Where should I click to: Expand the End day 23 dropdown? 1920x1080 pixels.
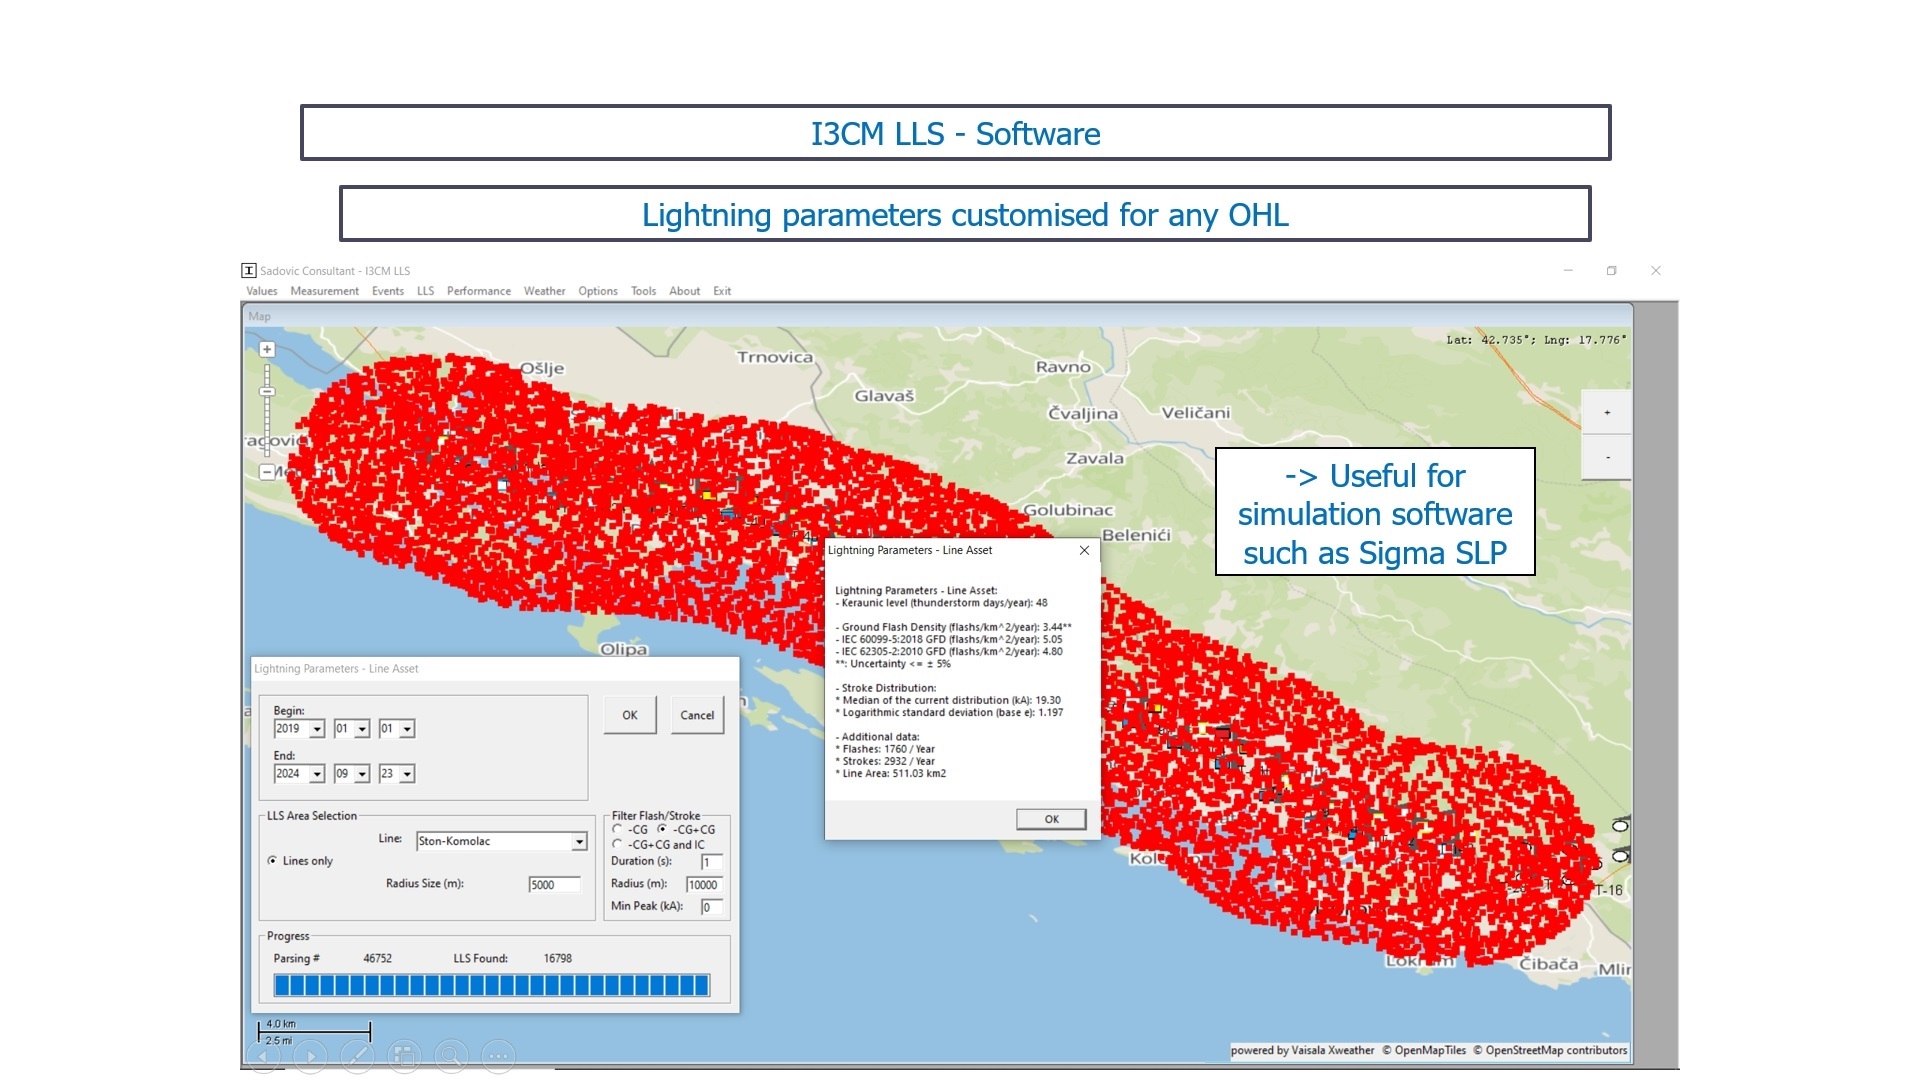407,774
